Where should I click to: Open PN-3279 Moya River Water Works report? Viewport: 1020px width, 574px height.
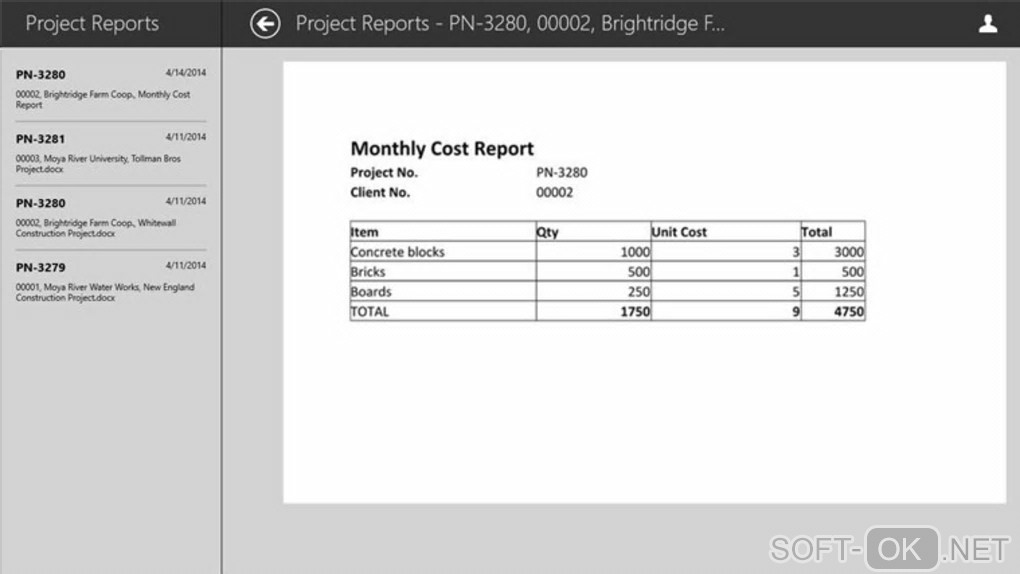(111, 282)
